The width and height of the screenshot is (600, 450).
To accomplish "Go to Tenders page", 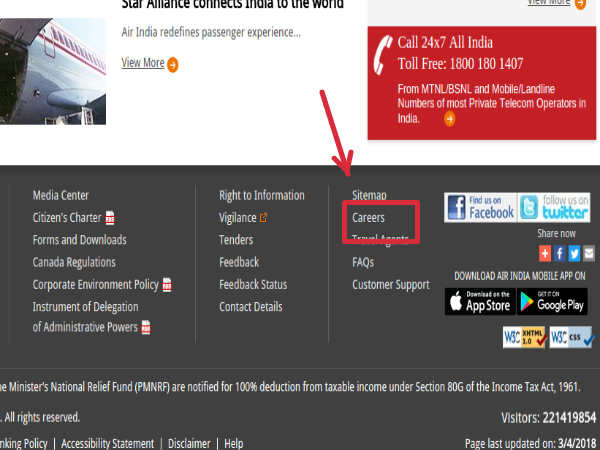I will point(236,240).
